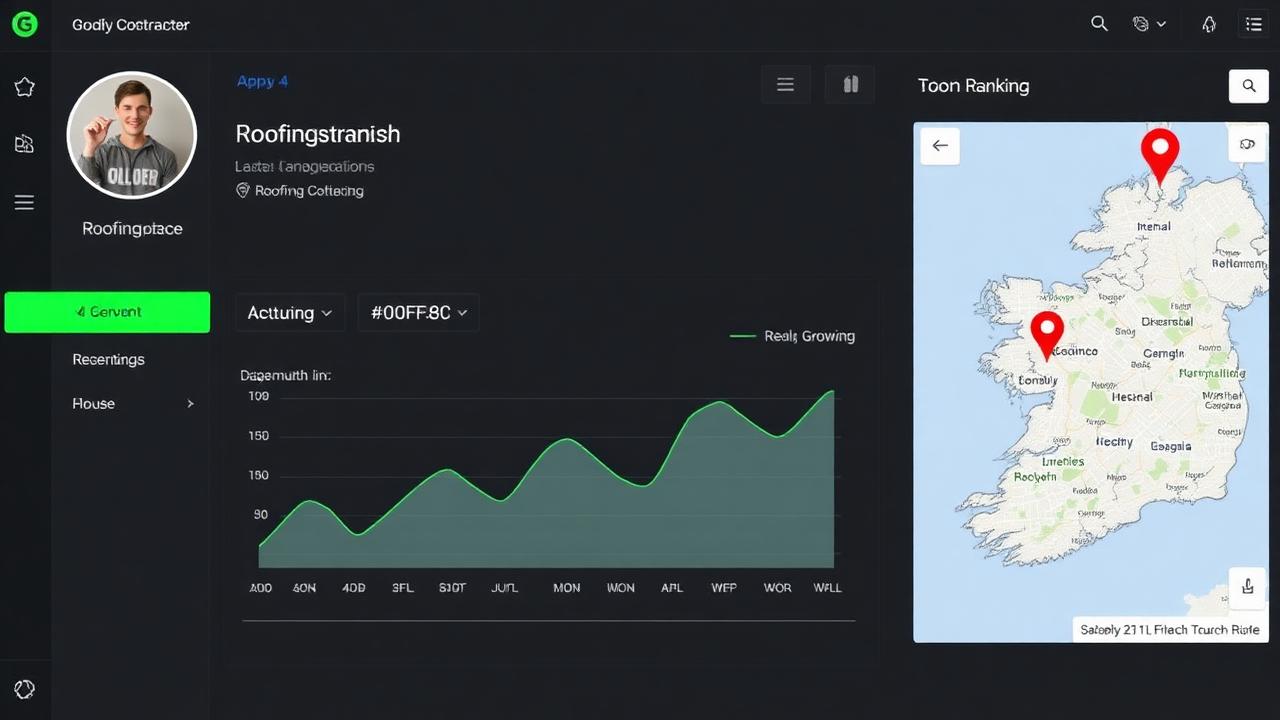Screen dimensions: 1280x720
Task: Click the Roofingptace profile name
Action: 132,229
